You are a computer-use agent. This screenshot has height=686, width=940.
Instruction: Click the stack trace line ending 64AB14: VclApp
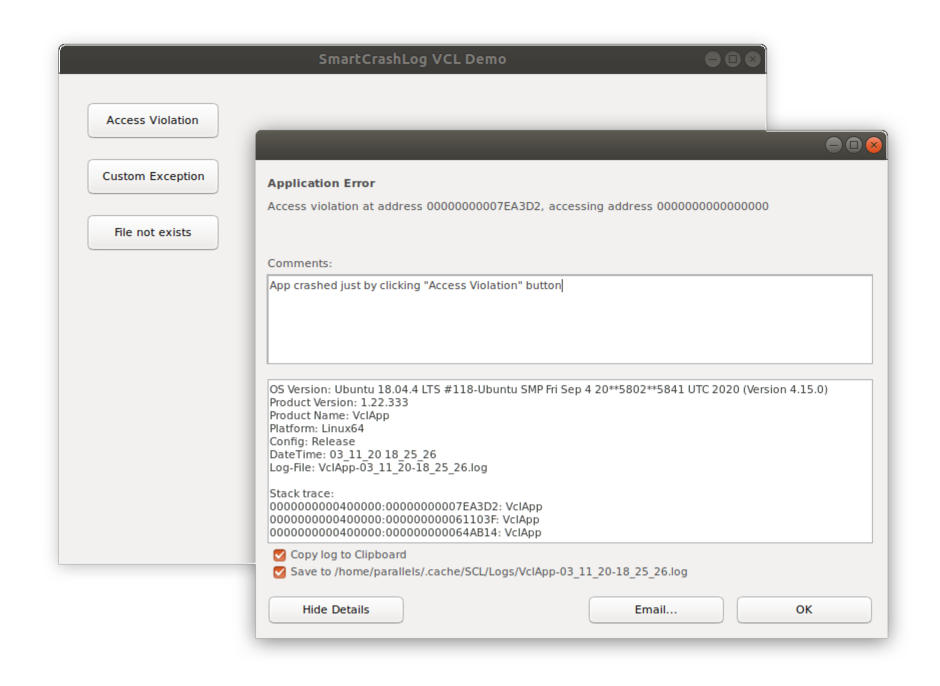[x=405, y=532]
